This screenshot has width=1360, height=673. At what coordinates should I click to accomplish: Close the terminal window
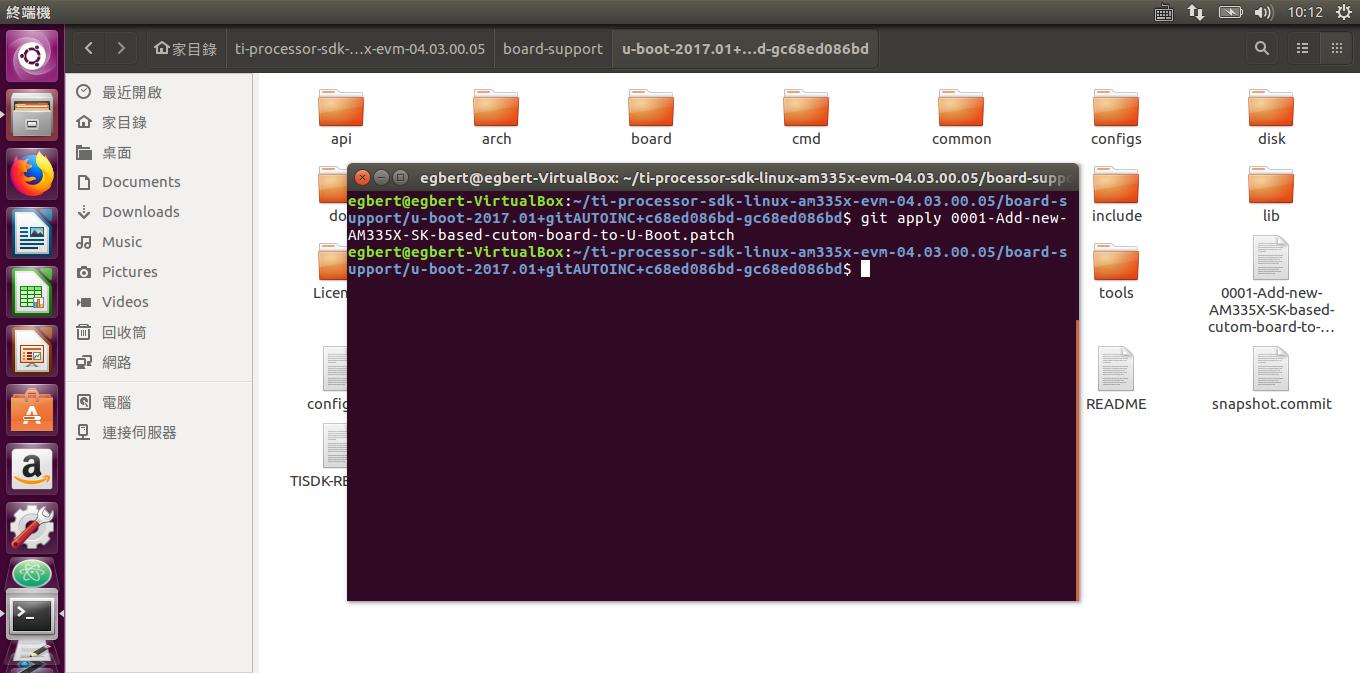point(362,178)
